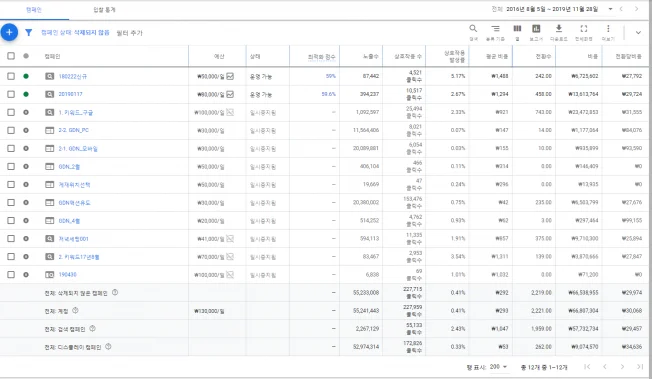Sort by 노출수 column header
Image resolution: width=652 pixels, height=379 pixels.
(370, 56)
